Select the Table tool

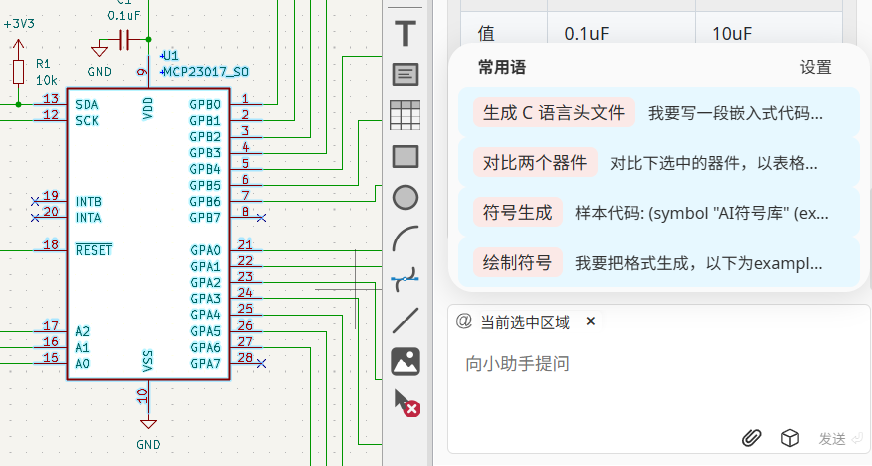[405, 115]
